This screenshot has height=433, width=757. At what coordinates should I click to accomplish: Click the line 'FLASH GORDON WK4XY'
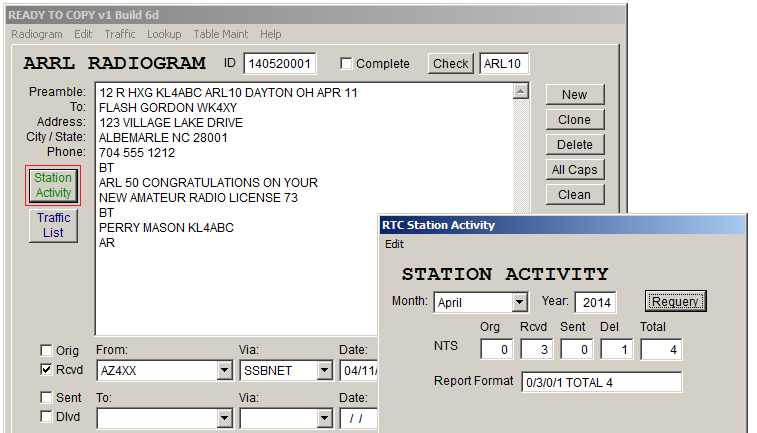click(168, 108)
